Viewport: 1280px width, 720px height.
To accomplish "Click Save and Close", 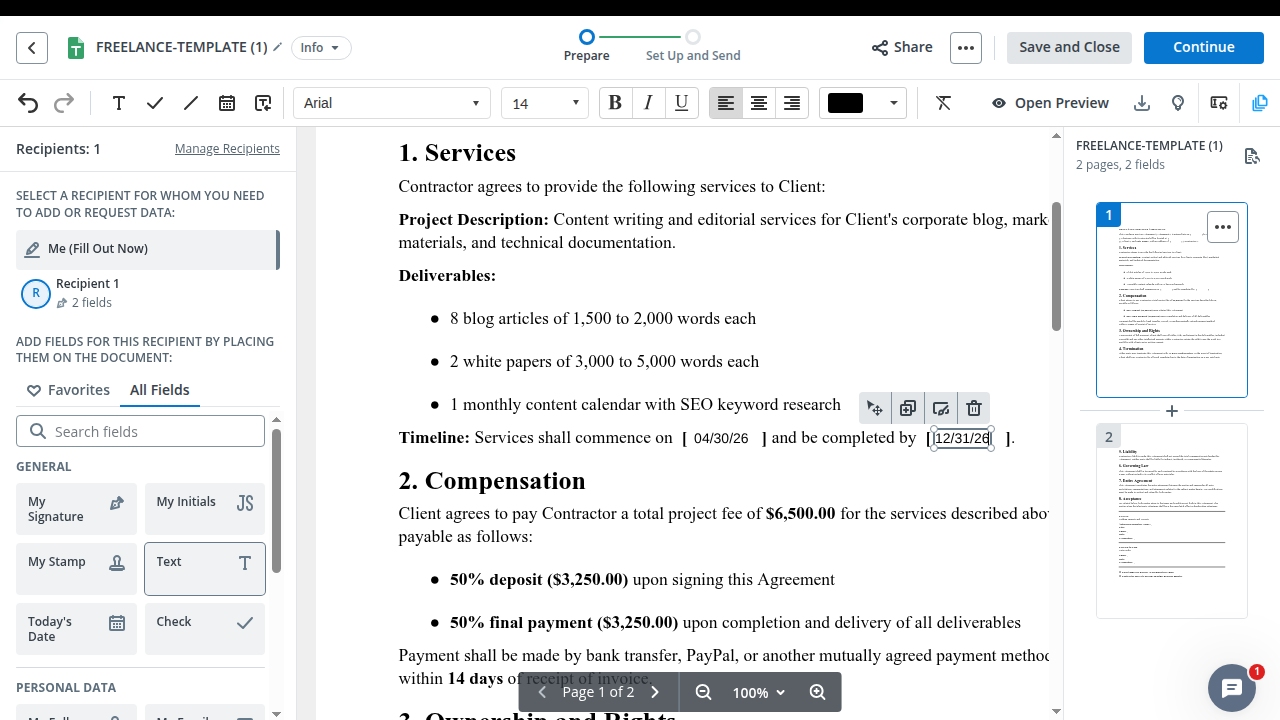I will (x=1069, y=47).
